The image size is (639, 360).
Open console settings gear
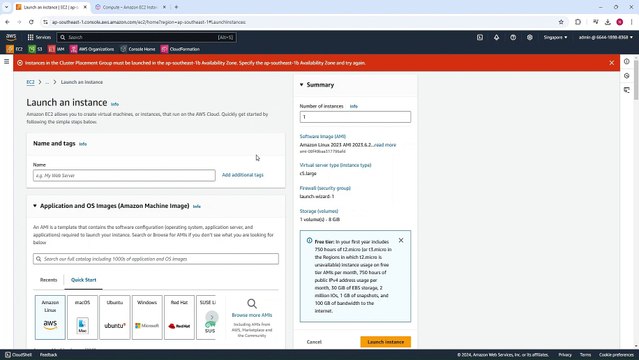click(529, 37)
